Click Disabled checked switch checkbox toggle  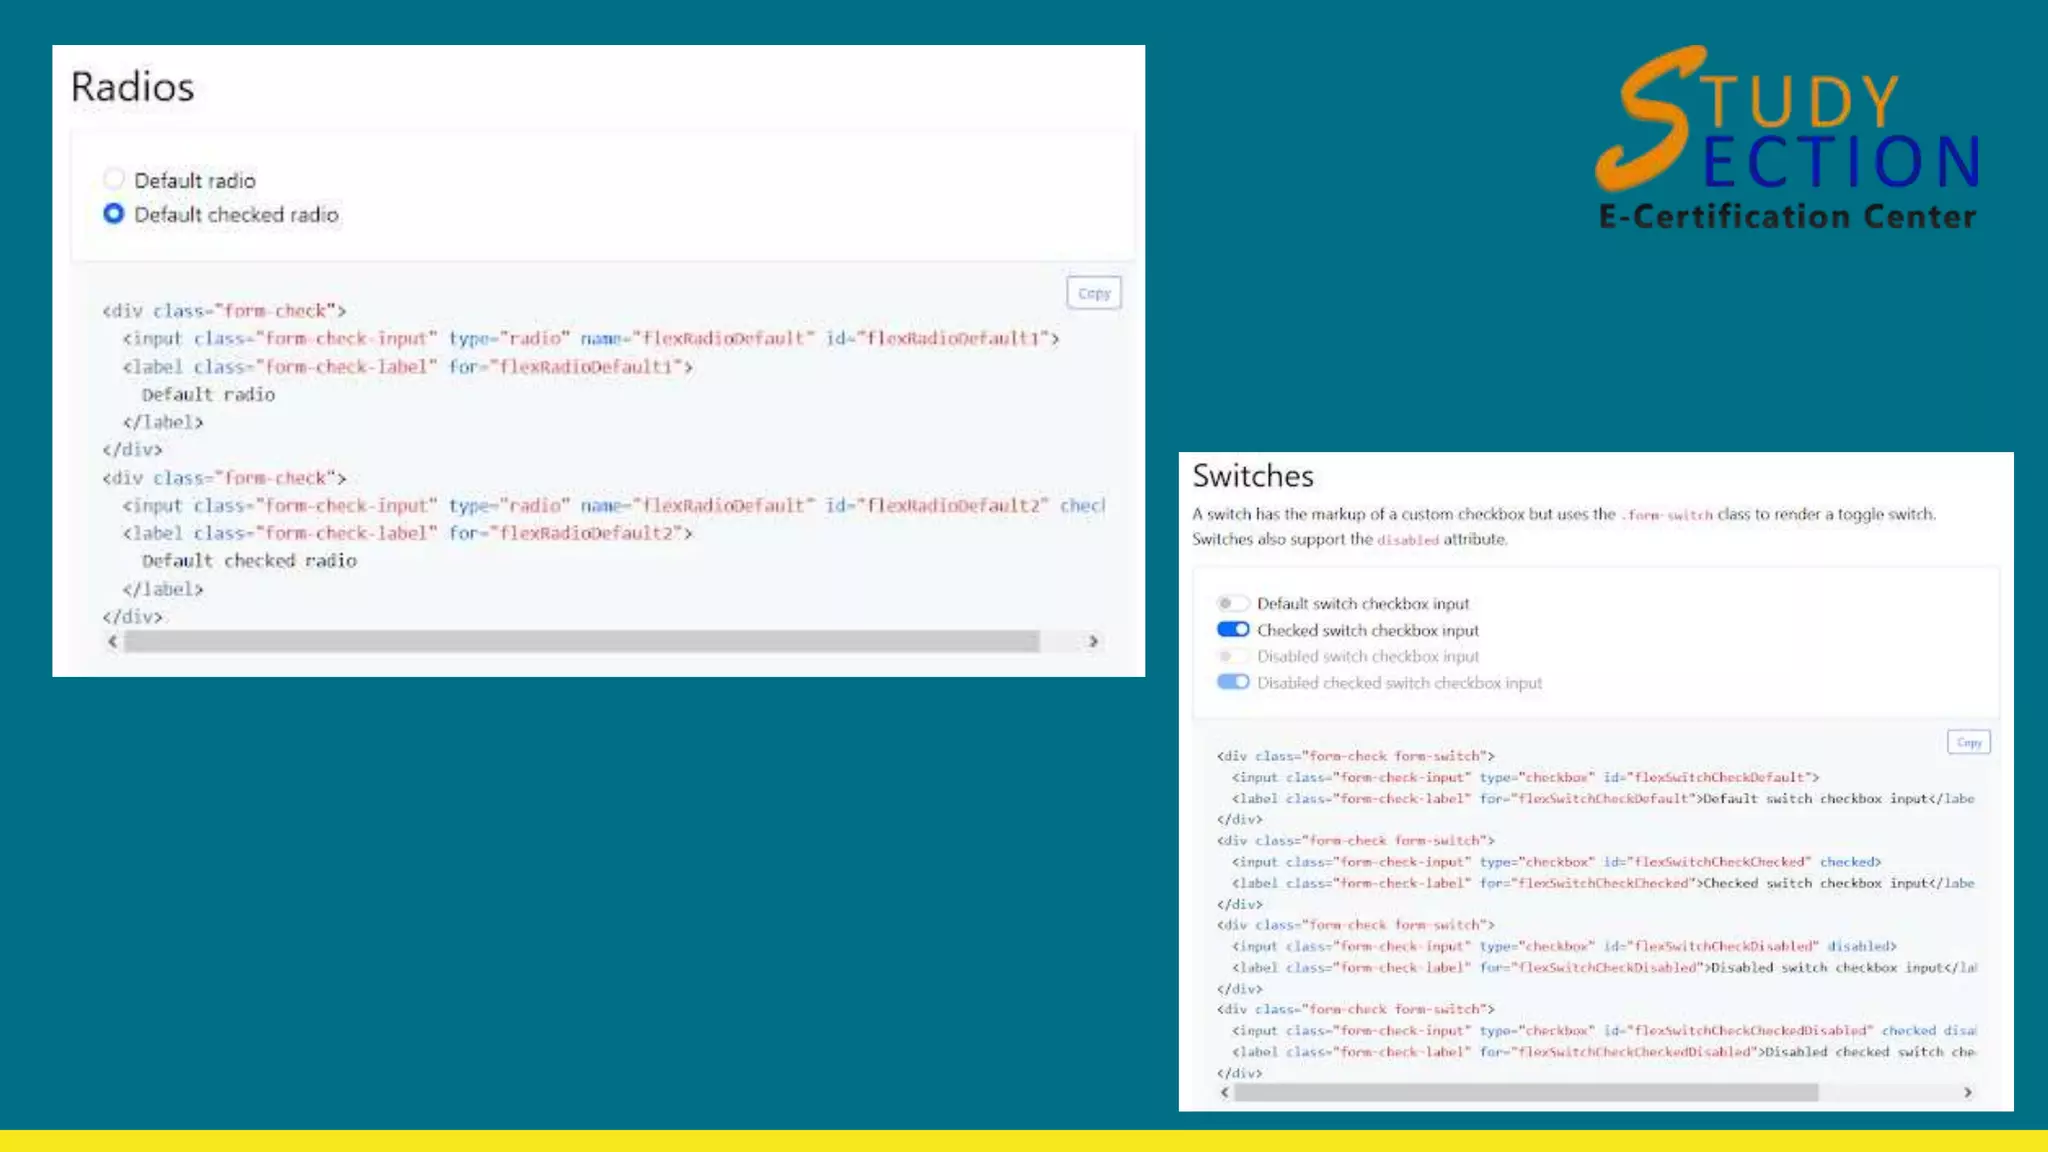(1232, 682)
